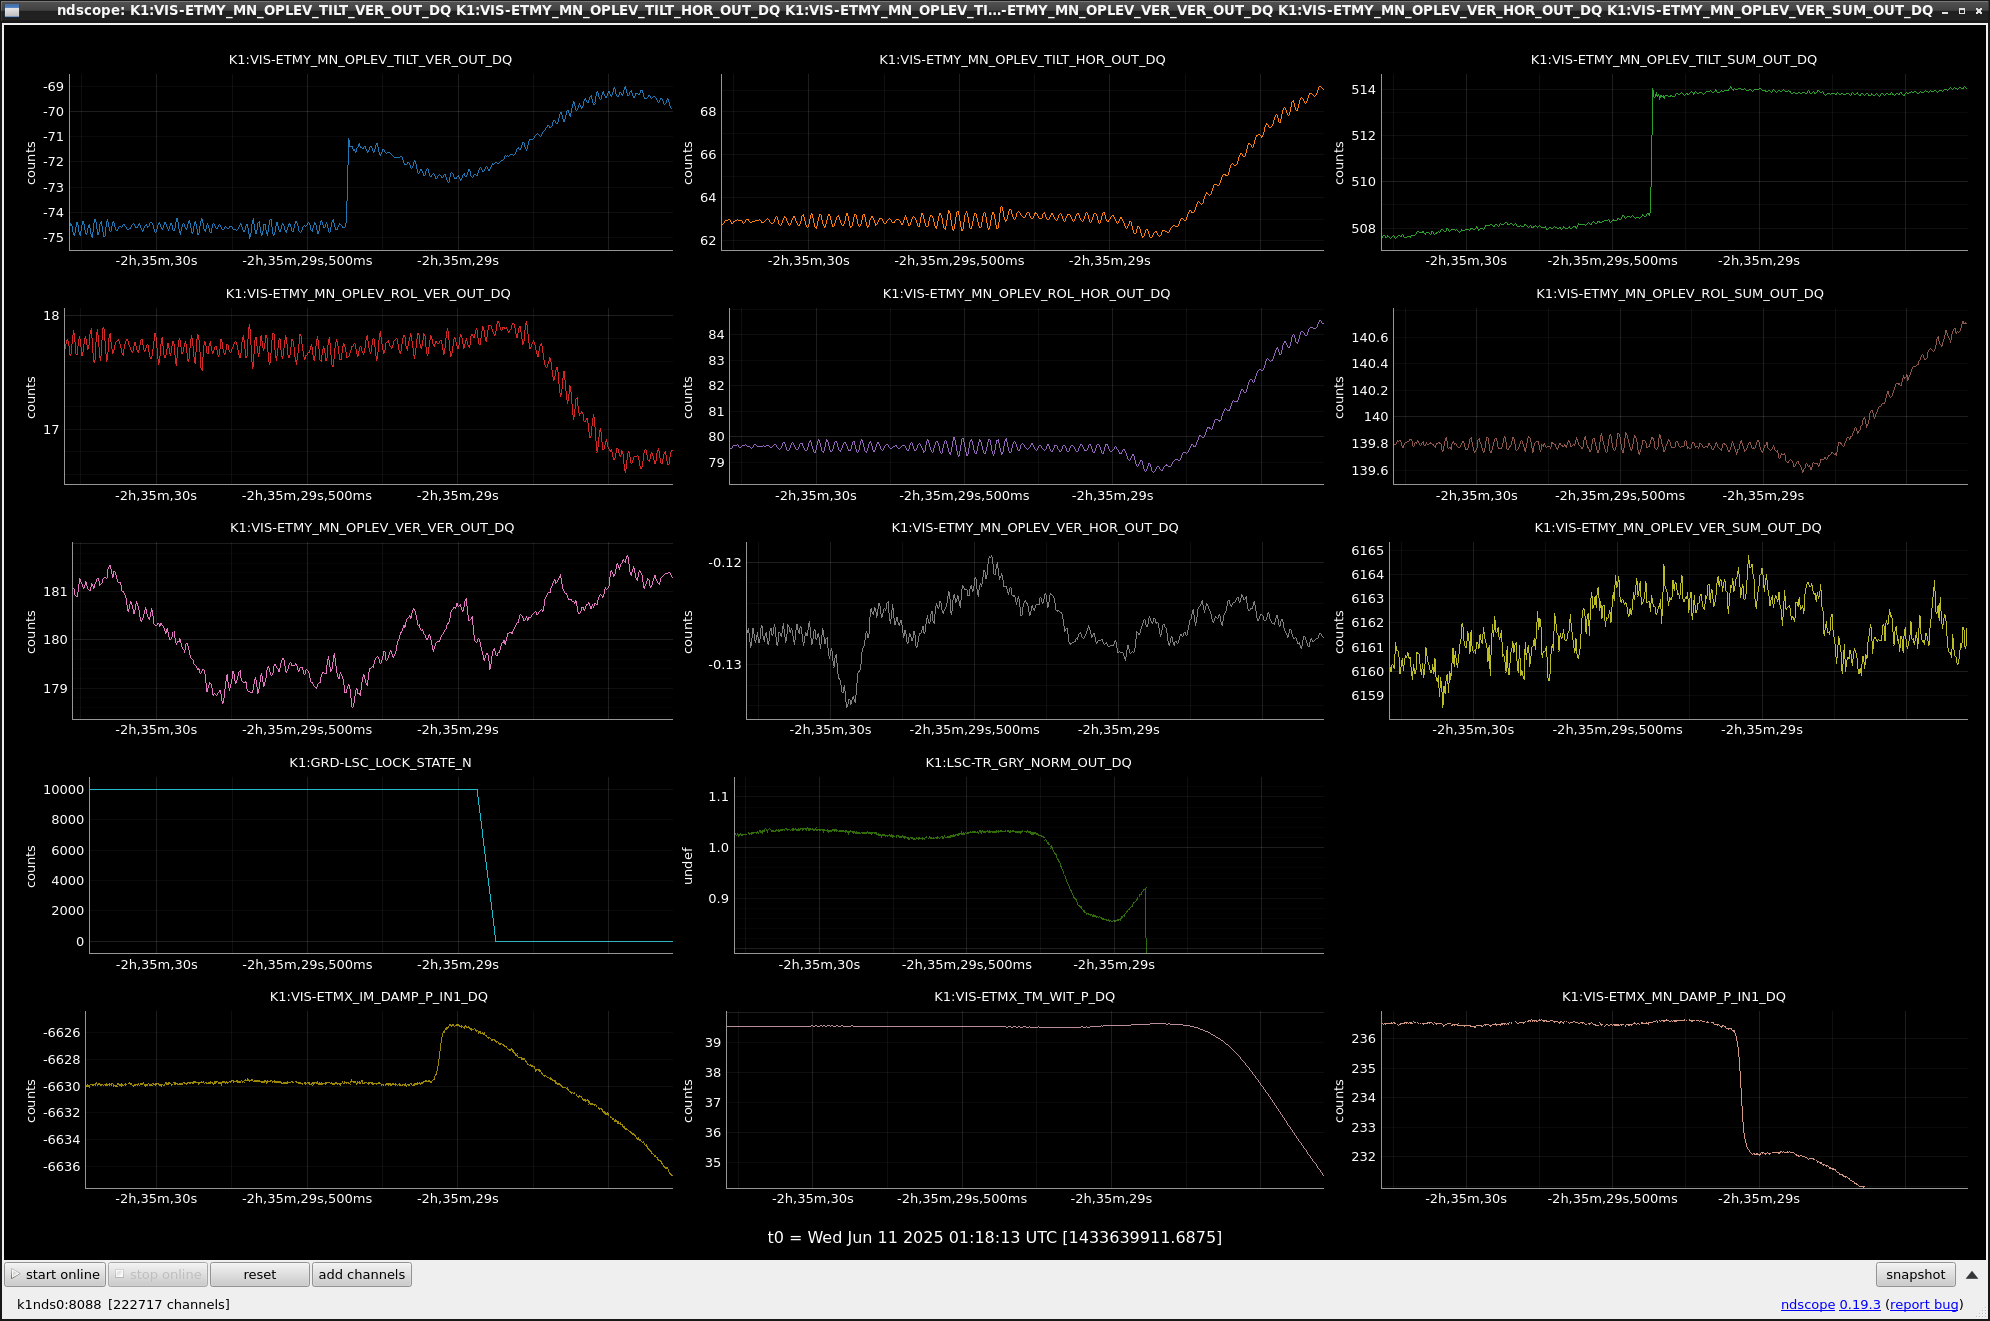
Task: Expand the bottom control panel arrow
Action: tap(1972, 1275)
